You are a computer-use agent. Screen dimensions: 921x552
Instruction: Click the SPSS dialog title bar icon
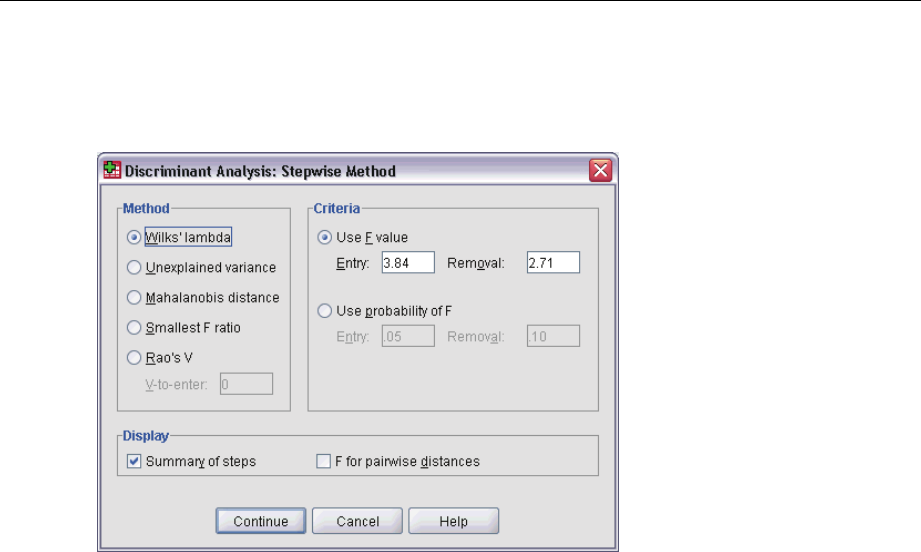coord(112,170)
